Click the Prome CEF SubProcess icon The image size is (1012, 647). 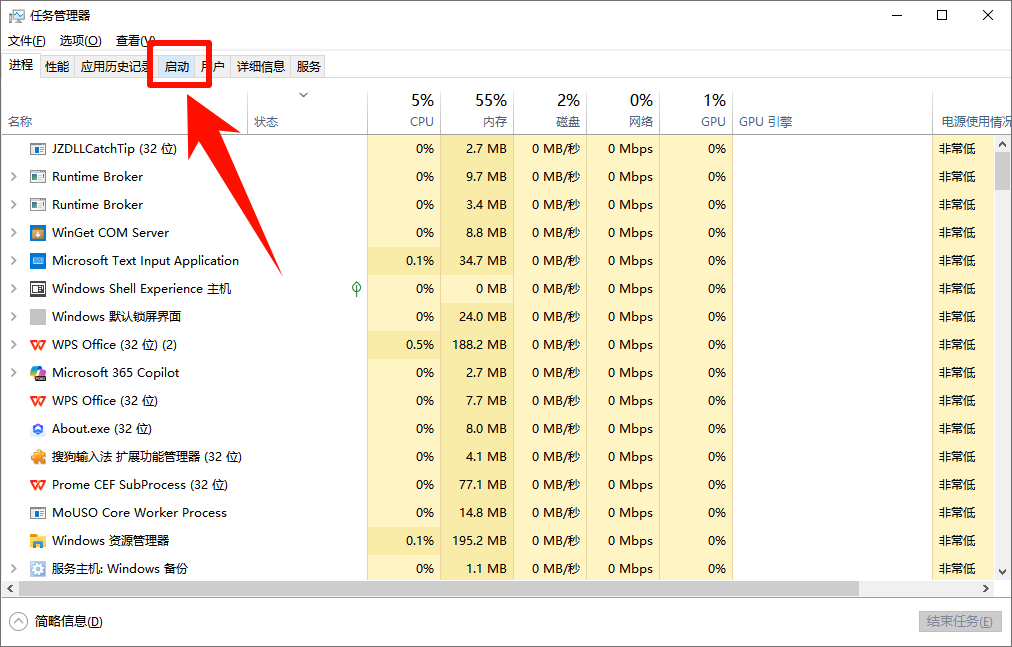click(38, 485)
